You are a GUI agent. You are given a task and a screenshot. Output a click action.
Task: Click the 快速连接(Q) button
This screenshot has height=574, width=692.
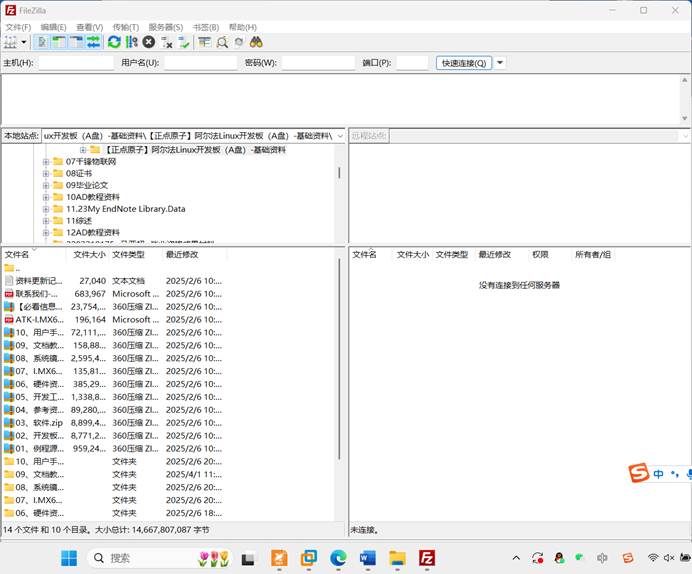pyautogui.click(x=464, y=63)
